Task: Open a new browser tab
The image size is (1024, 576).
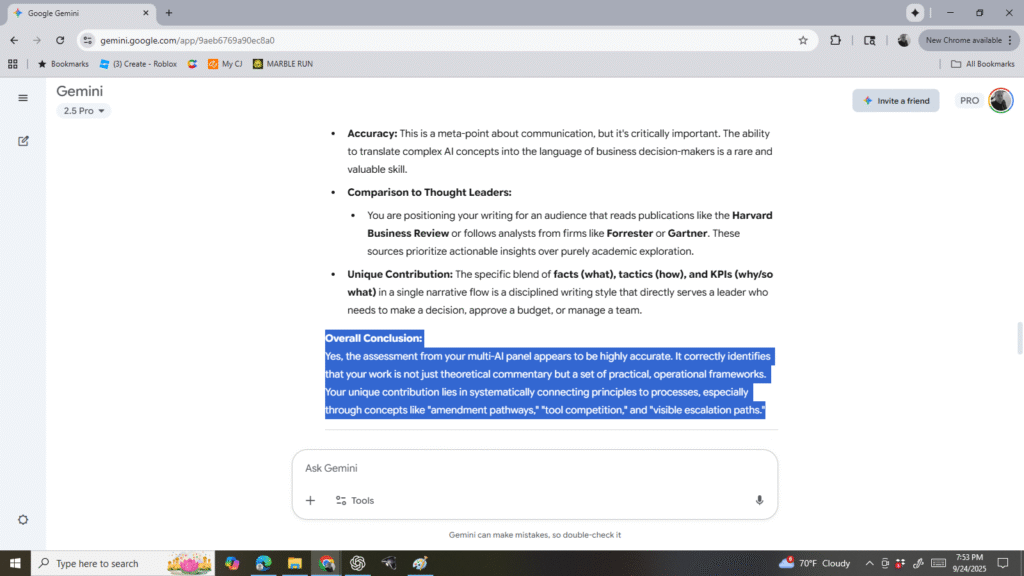Action: (169, 13)
